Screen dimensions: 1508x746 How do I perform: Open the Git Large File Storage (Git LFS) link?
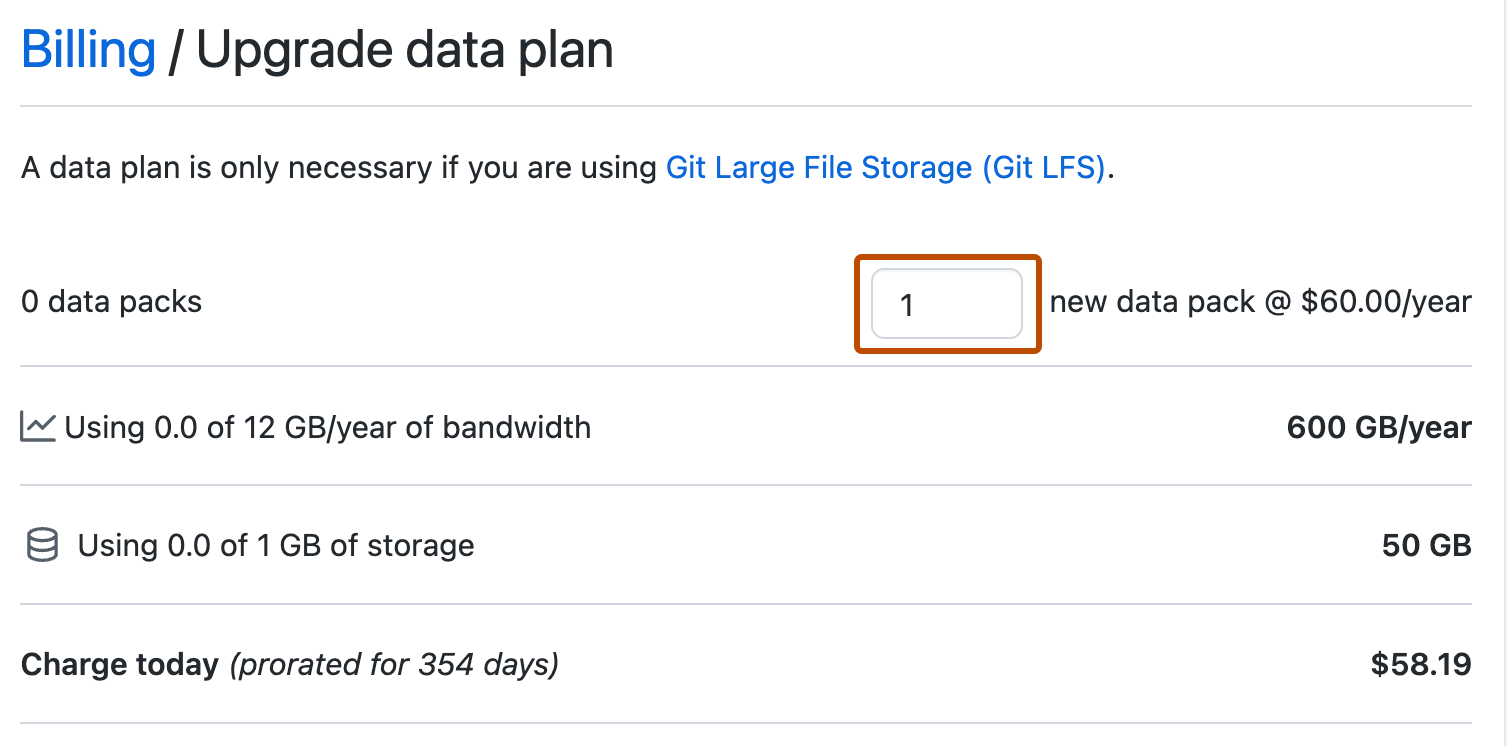click(888, 167)
